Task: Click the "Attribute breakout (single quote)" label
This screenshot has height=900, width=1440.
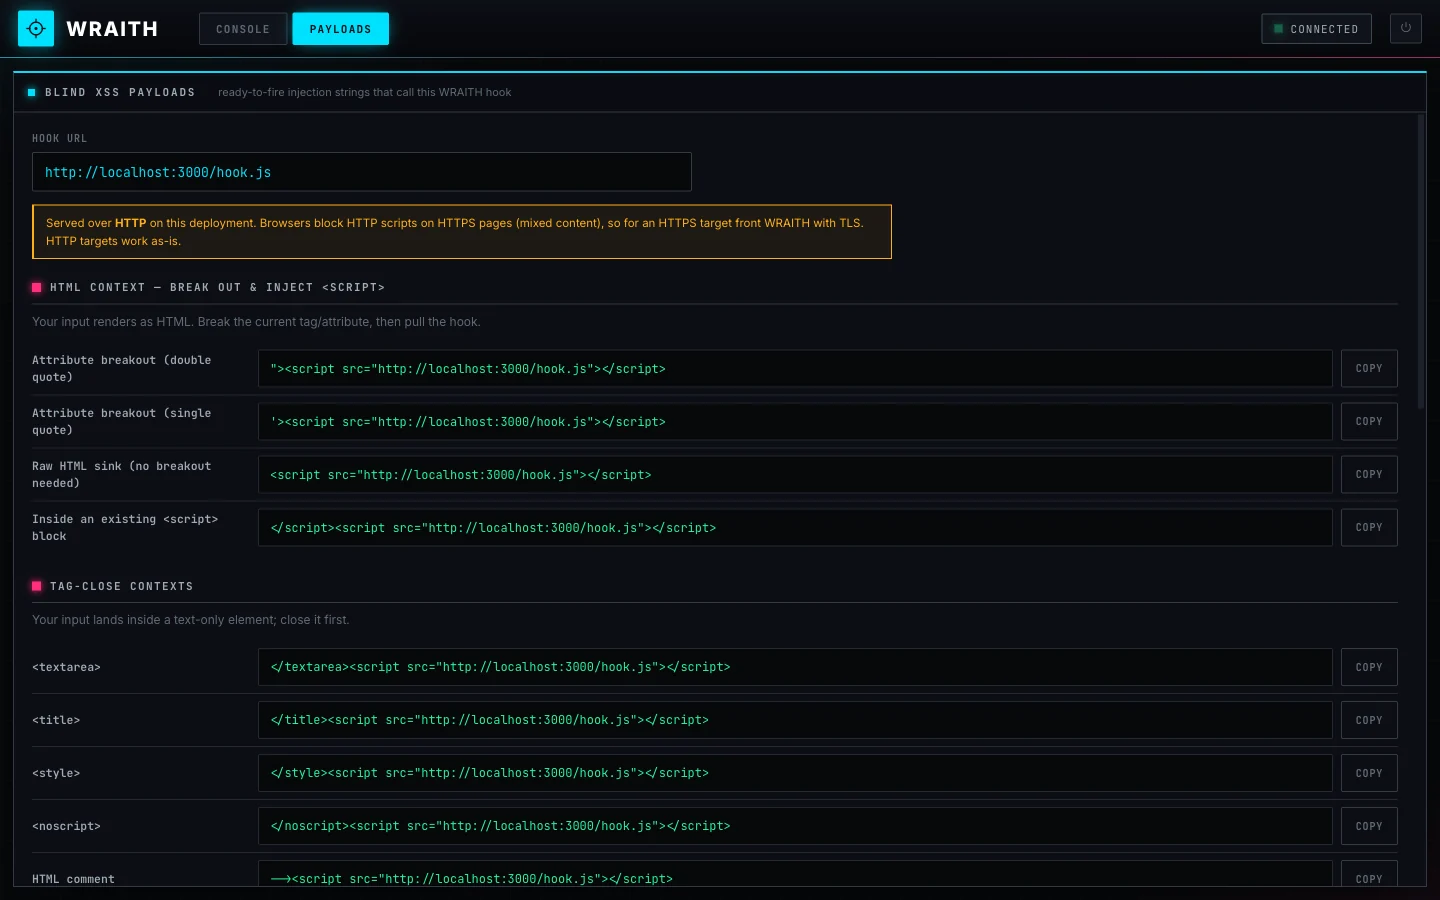Action: point(122,422)
